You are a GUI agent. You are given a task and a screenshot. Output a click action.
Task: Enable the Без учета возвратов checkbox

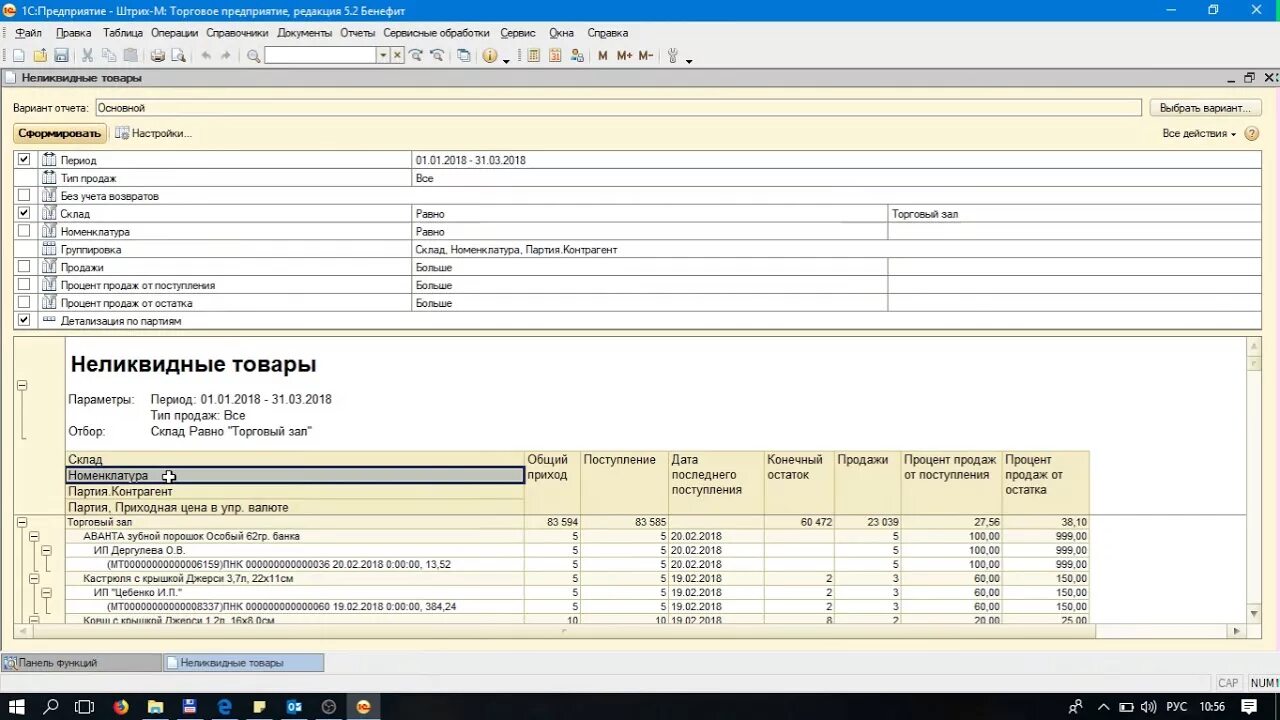click(x=24, y=196)
